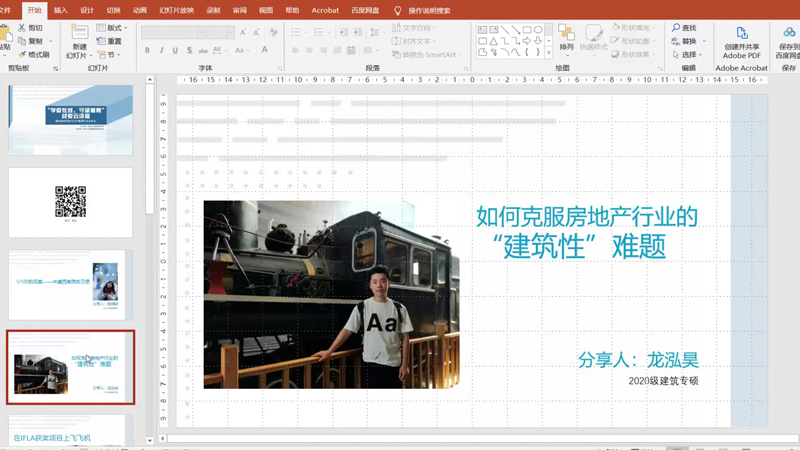Clear all formatting (eraser A icon)
Screen dimensions: 800x450
pyautogui.click(x=274, y=32)
